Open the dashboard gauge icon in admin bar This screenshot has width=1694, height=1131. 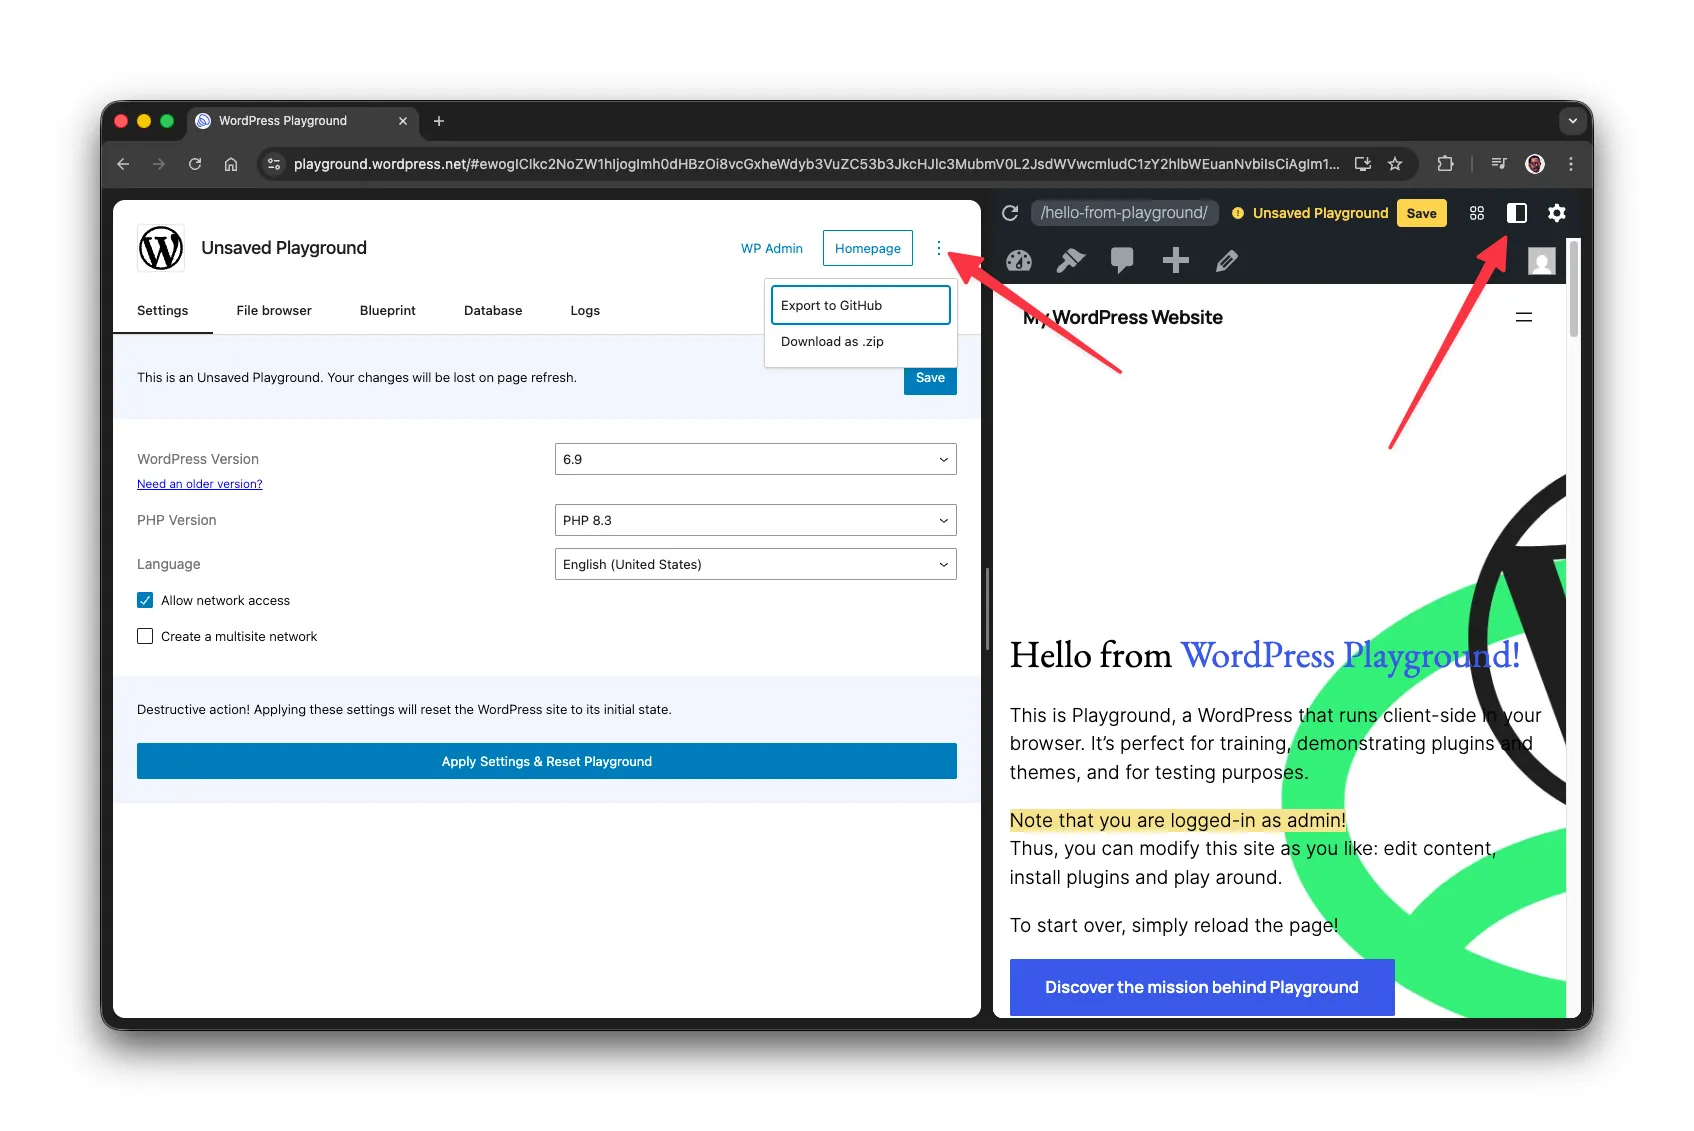click(x=1018, y=261)
